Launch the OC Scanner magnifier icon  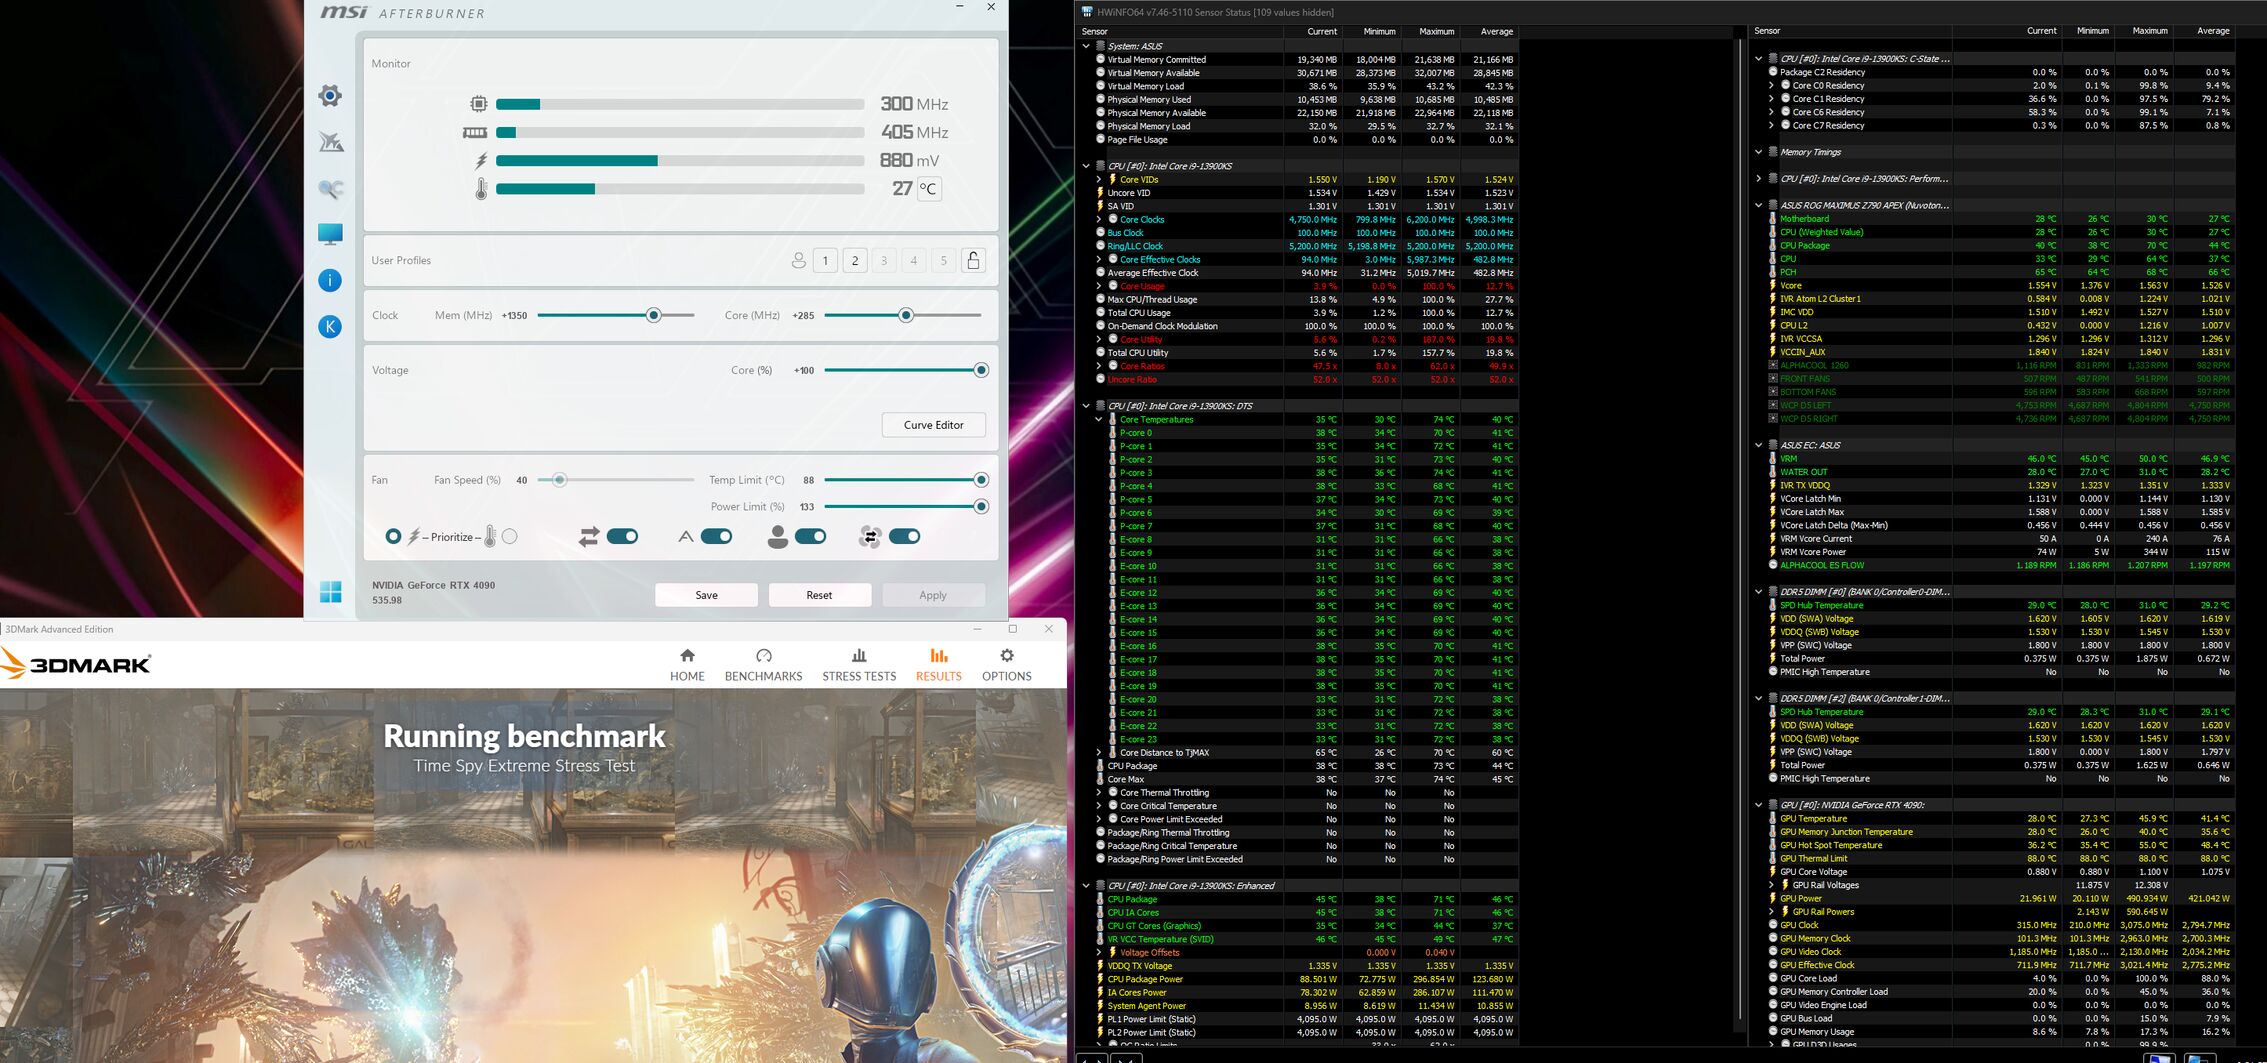click(x=331, y=188)
